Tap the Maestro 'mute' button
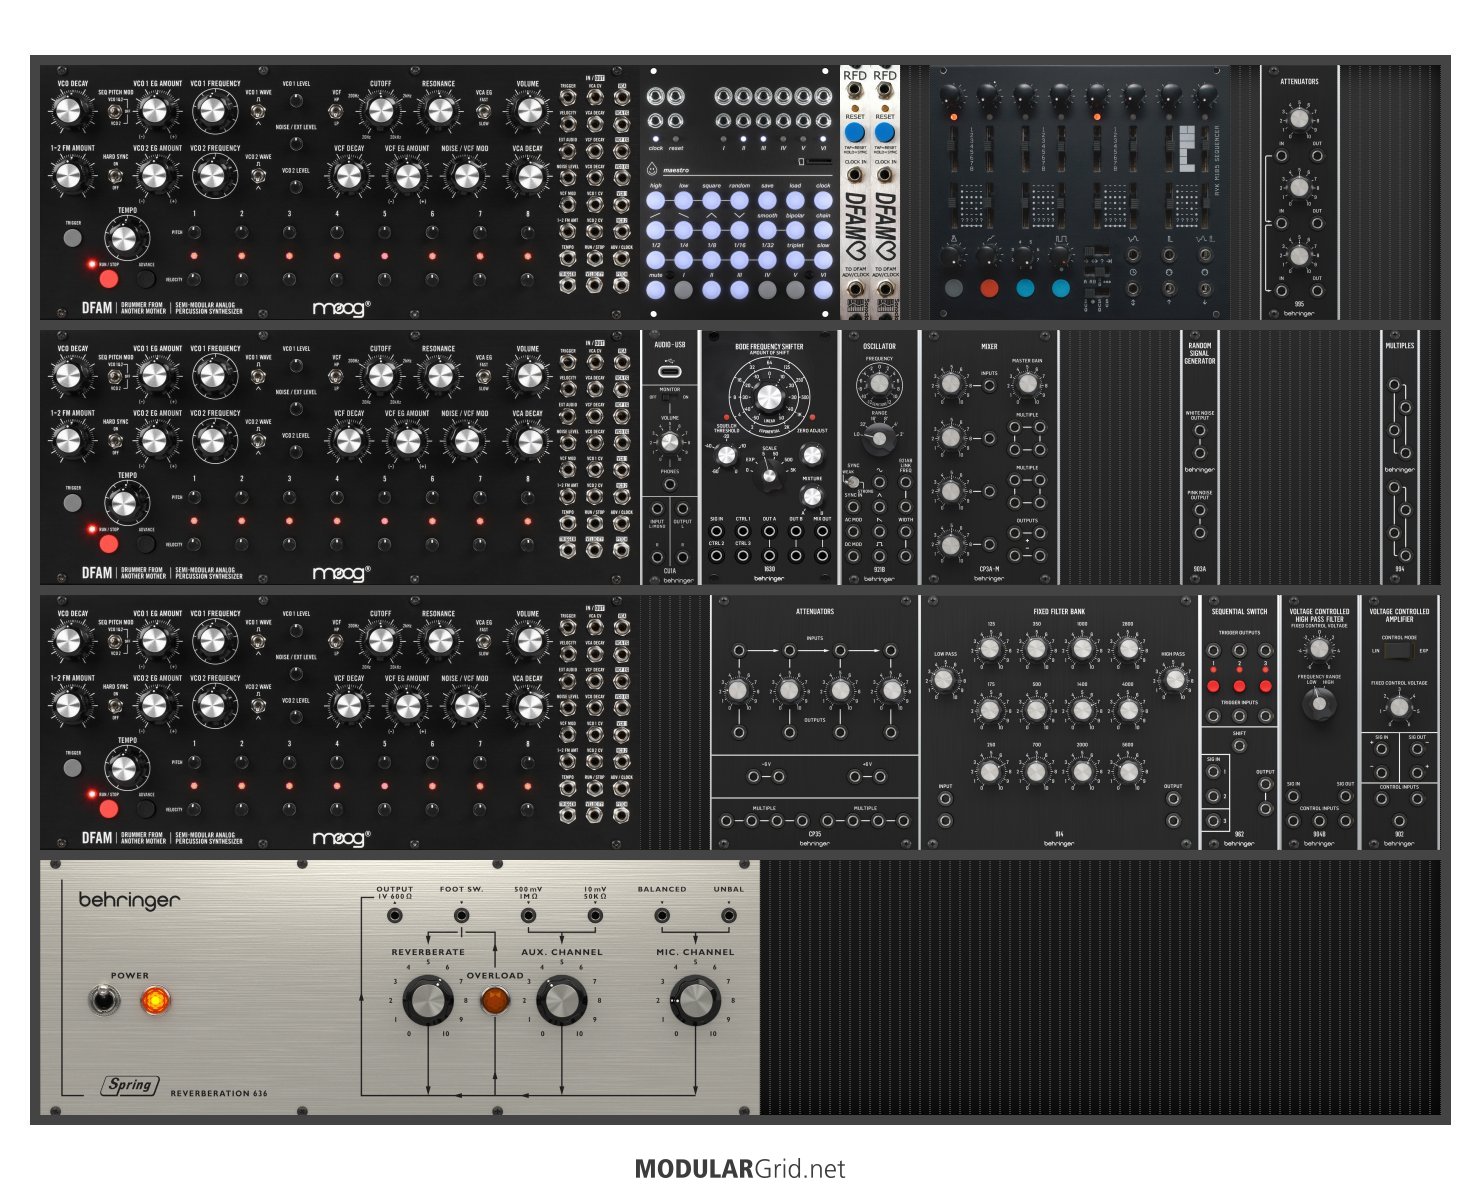The width and height of the screenshot is (1481, 1190). pos(656,290)
